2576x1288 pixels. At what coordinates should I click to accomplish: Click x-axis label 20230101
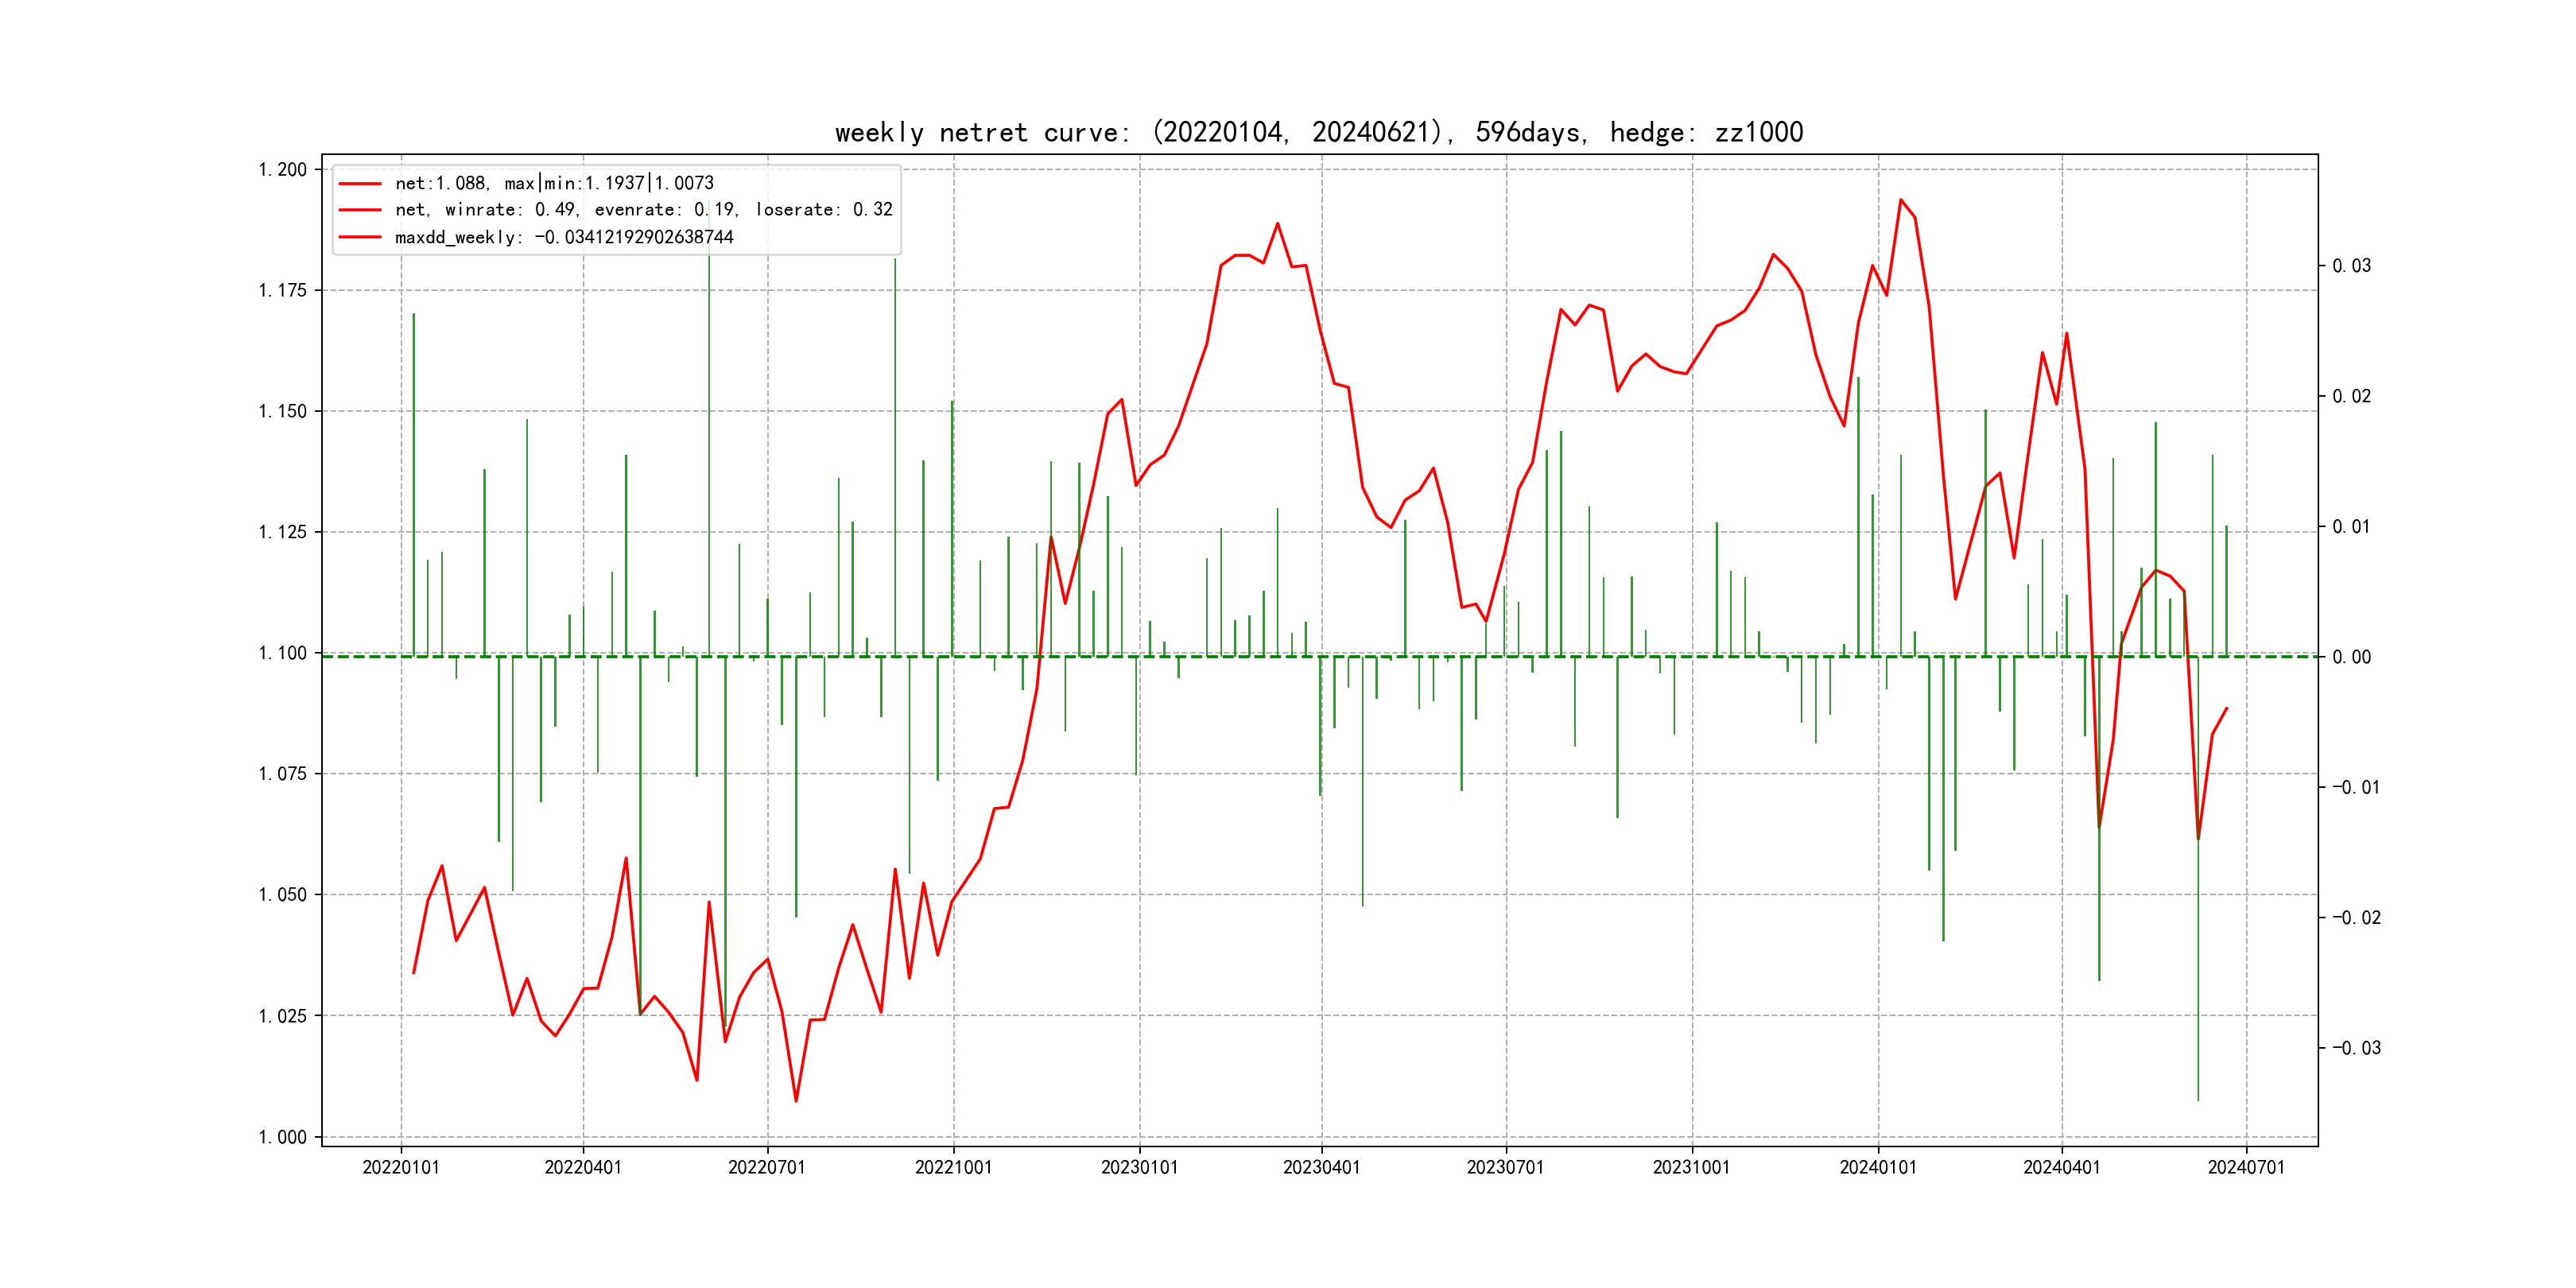[1139, 1168]
